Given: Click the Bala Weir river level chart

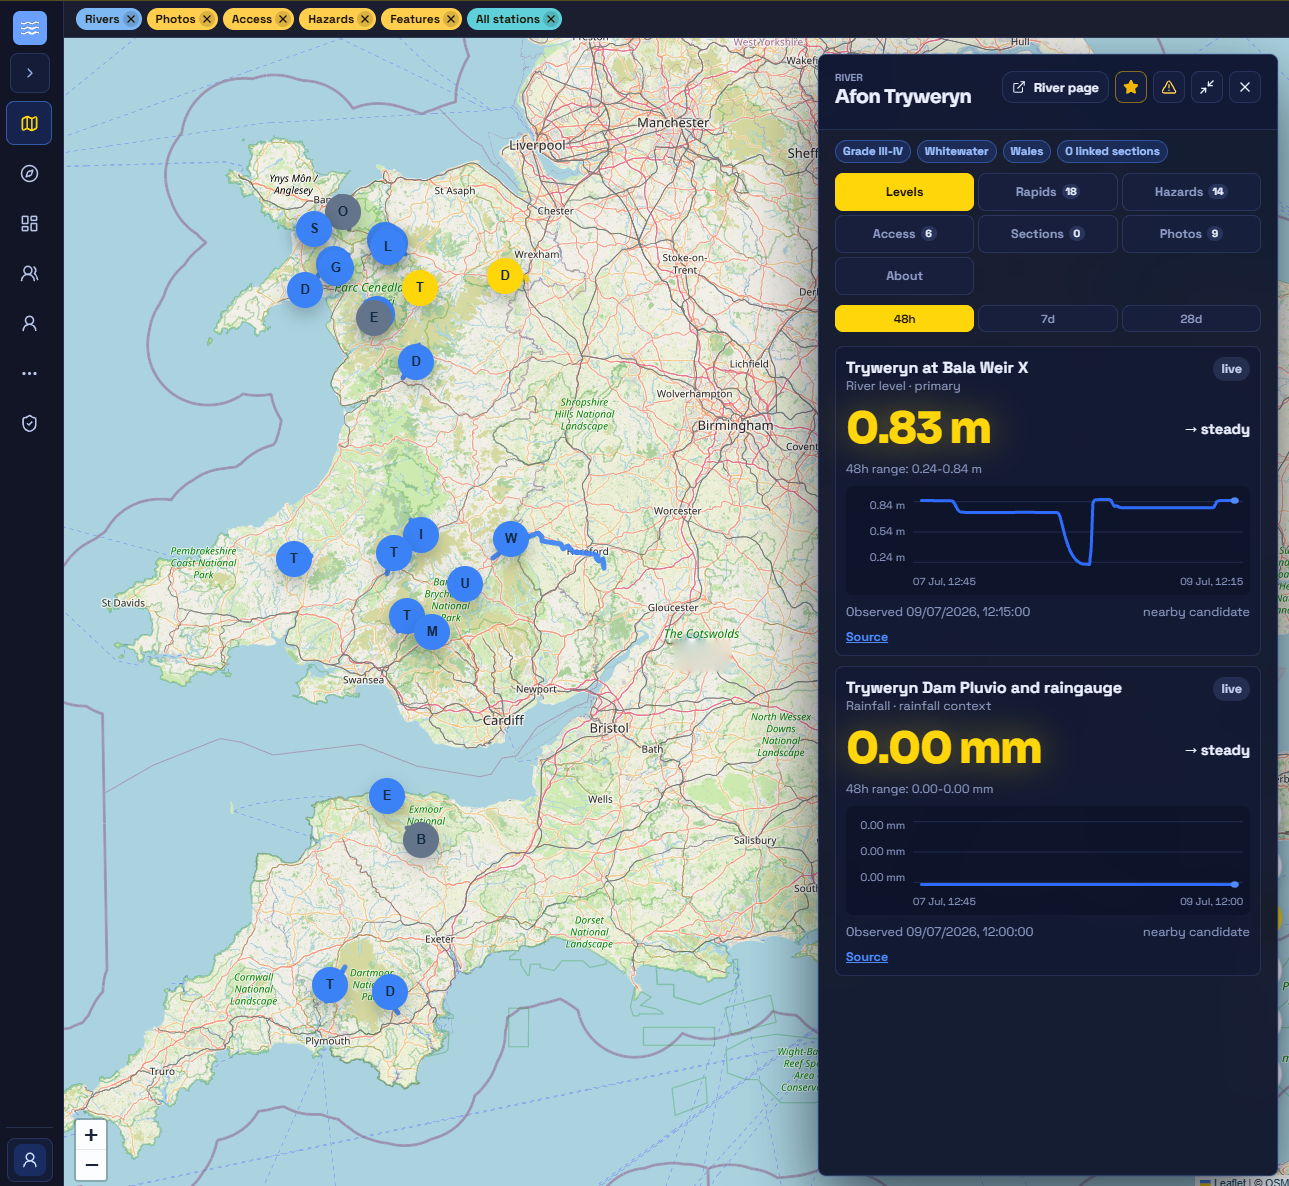Looking at the screenshot, I should [x=1048, y=541].
